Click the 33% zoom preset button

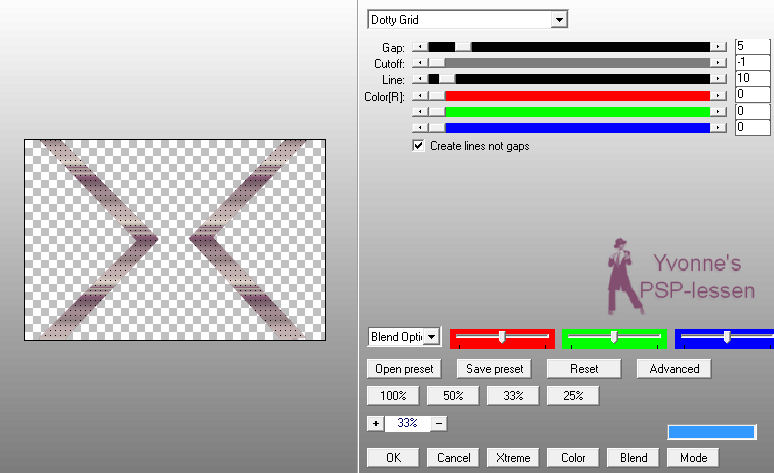click(x=513, y=395)
